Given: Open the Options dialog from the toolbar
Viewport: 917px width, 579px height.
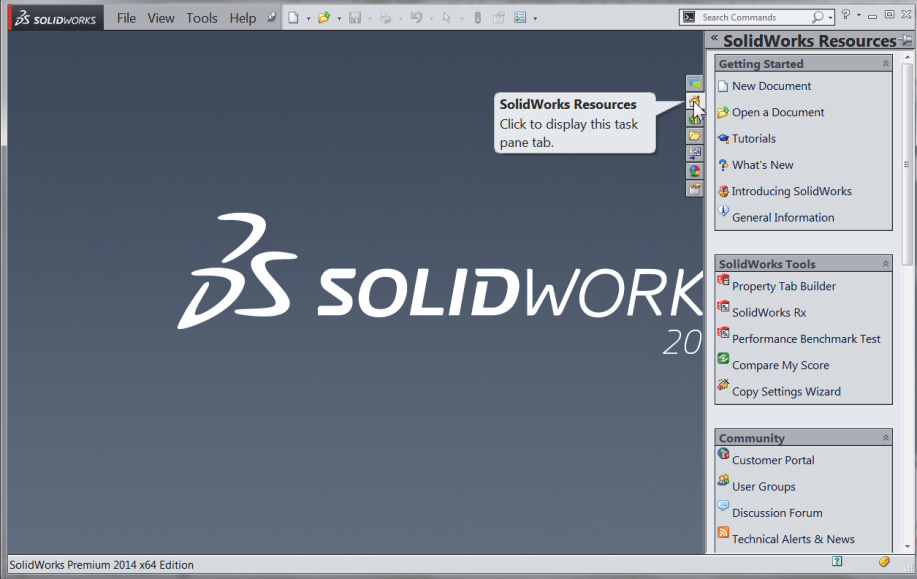Looking at the screenshot, I should pyautogui.click(x=521, y=16).
